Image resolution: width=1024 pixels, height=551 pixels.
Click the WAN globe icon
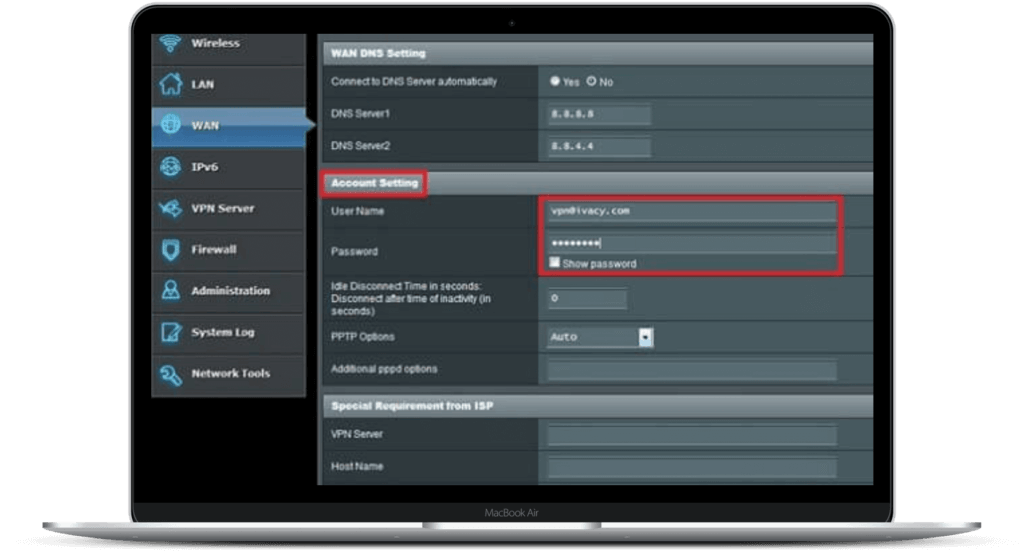click(x=171, y=124)
